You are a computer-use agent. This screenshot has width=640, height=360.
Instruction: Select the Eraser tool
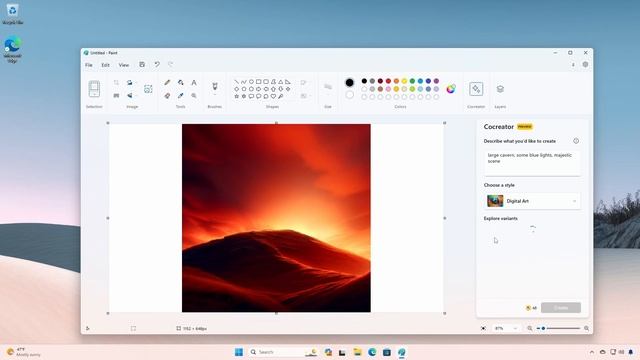click(167, 96)
